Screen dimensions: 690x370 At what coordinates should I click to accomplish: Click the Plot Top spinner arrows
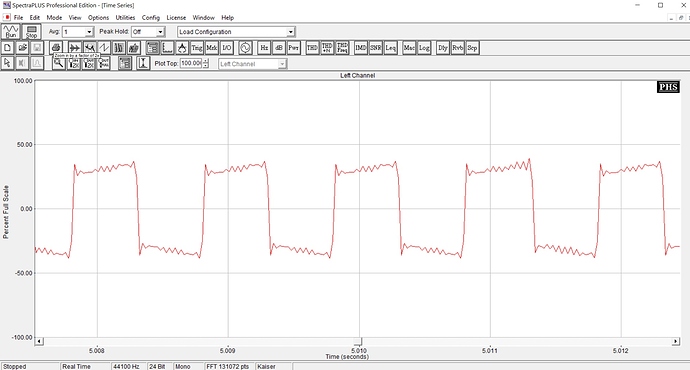pyautogui.click(x=206, y=63)
